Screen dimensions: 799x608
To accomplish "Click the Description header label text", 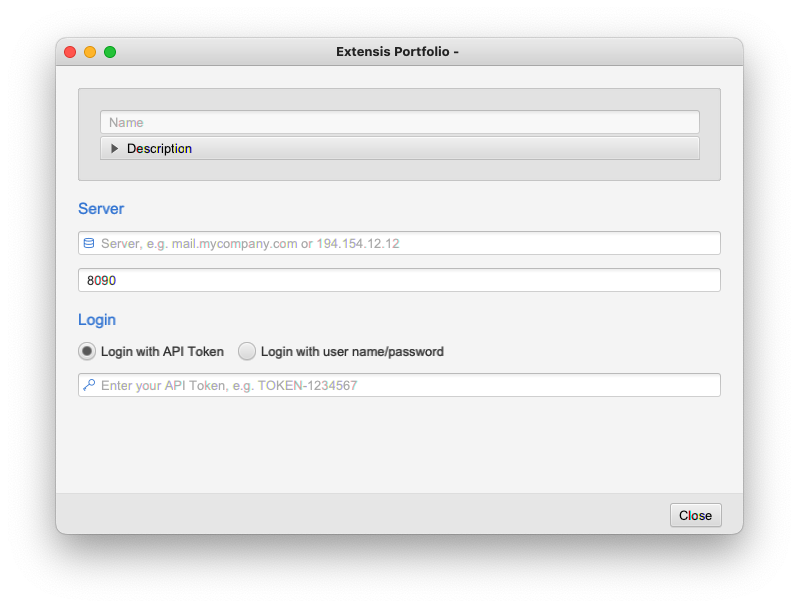I will coord(159,148).
